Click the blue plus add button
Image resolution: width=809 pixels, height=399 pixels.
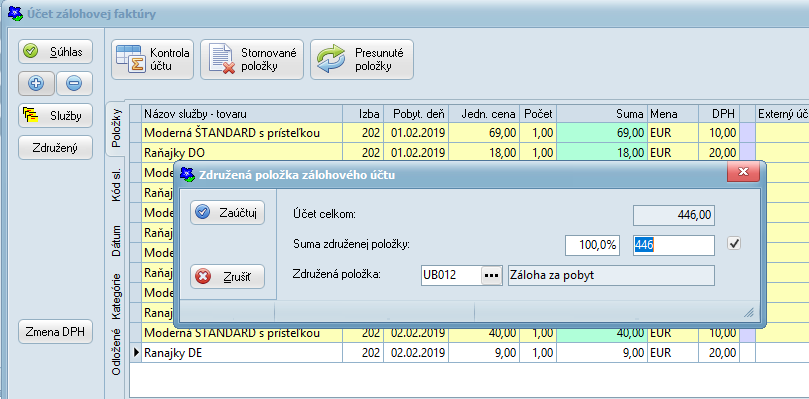[x=36, y=84]
